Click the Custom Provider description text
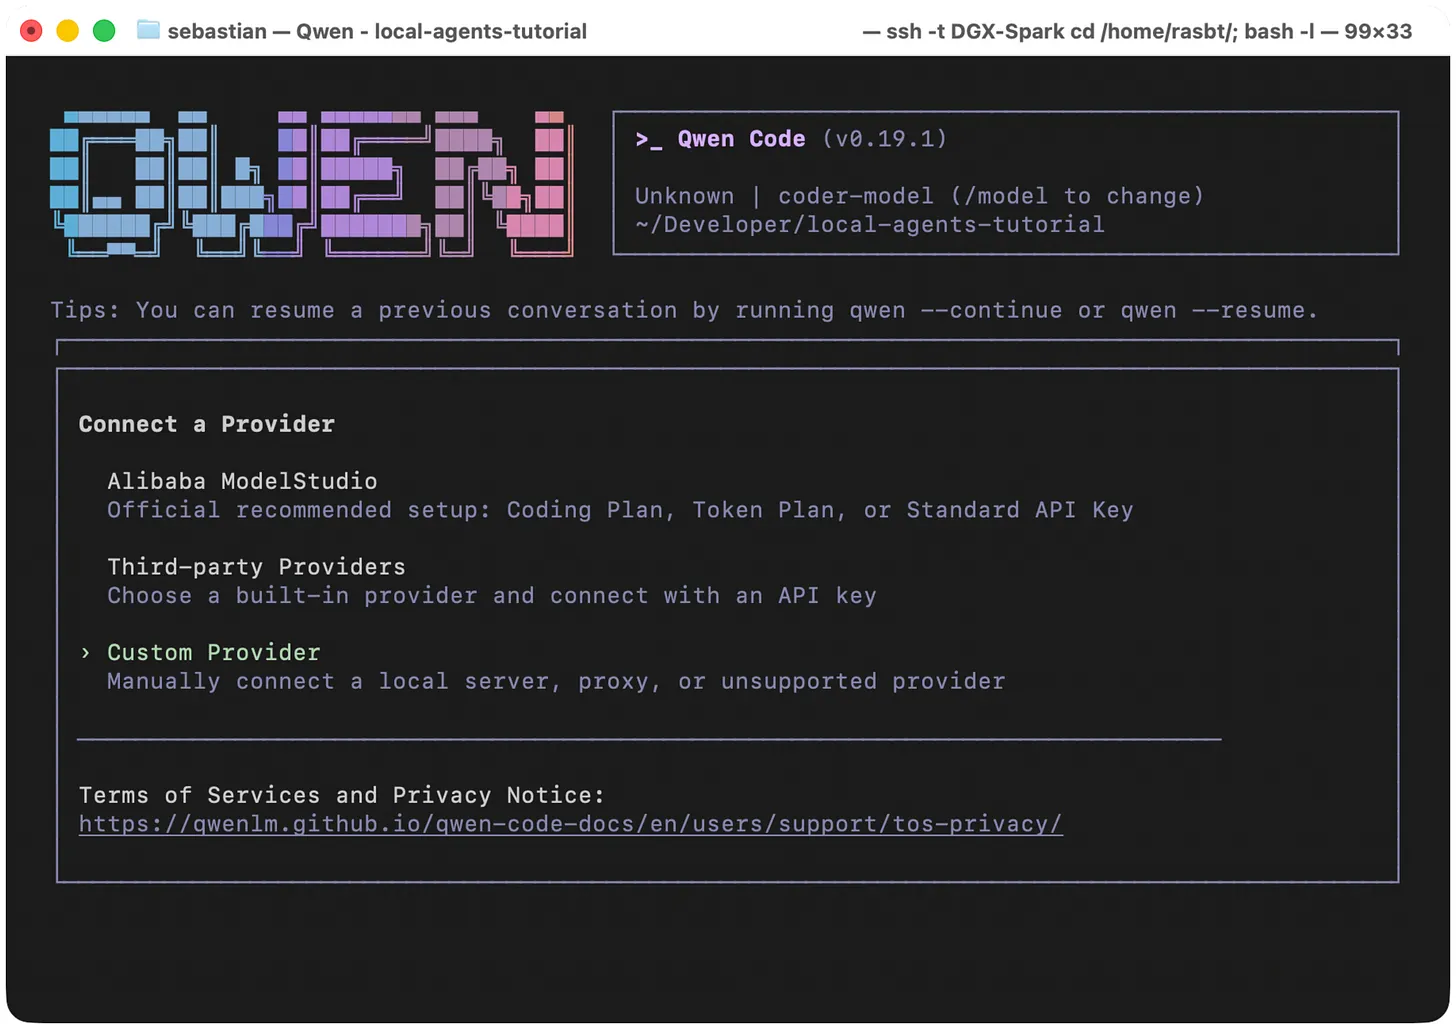This screenshot has height=1029, width=1456. click(x=556, y=681)
